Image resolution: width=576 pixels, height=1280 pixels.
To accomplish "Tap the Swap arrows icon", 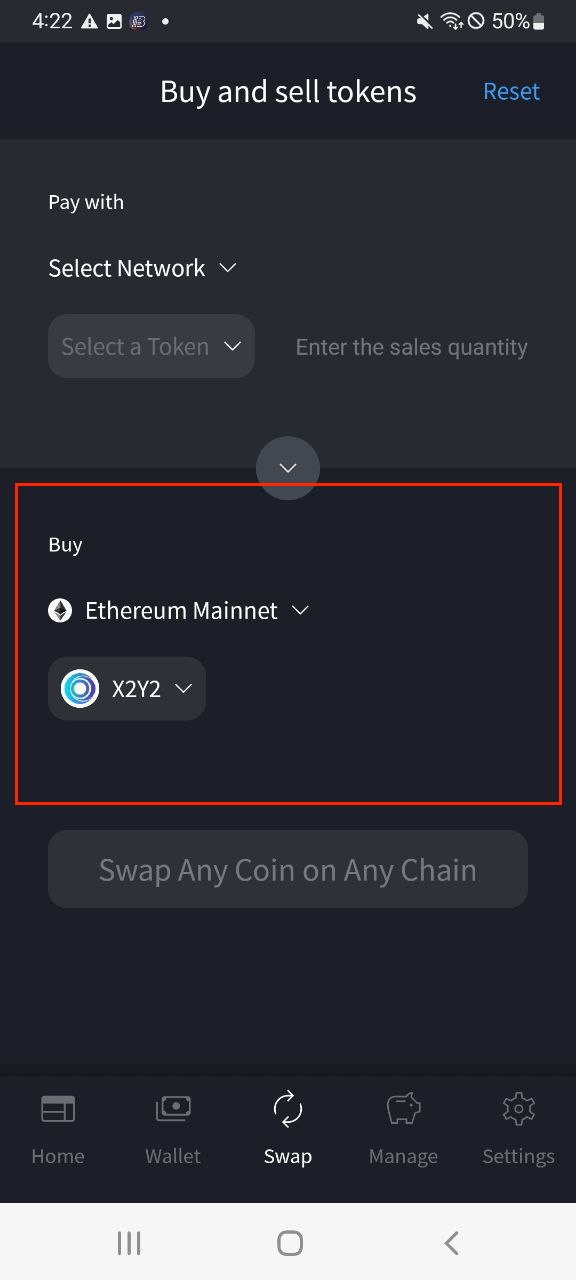I will tap(287, 1109).
